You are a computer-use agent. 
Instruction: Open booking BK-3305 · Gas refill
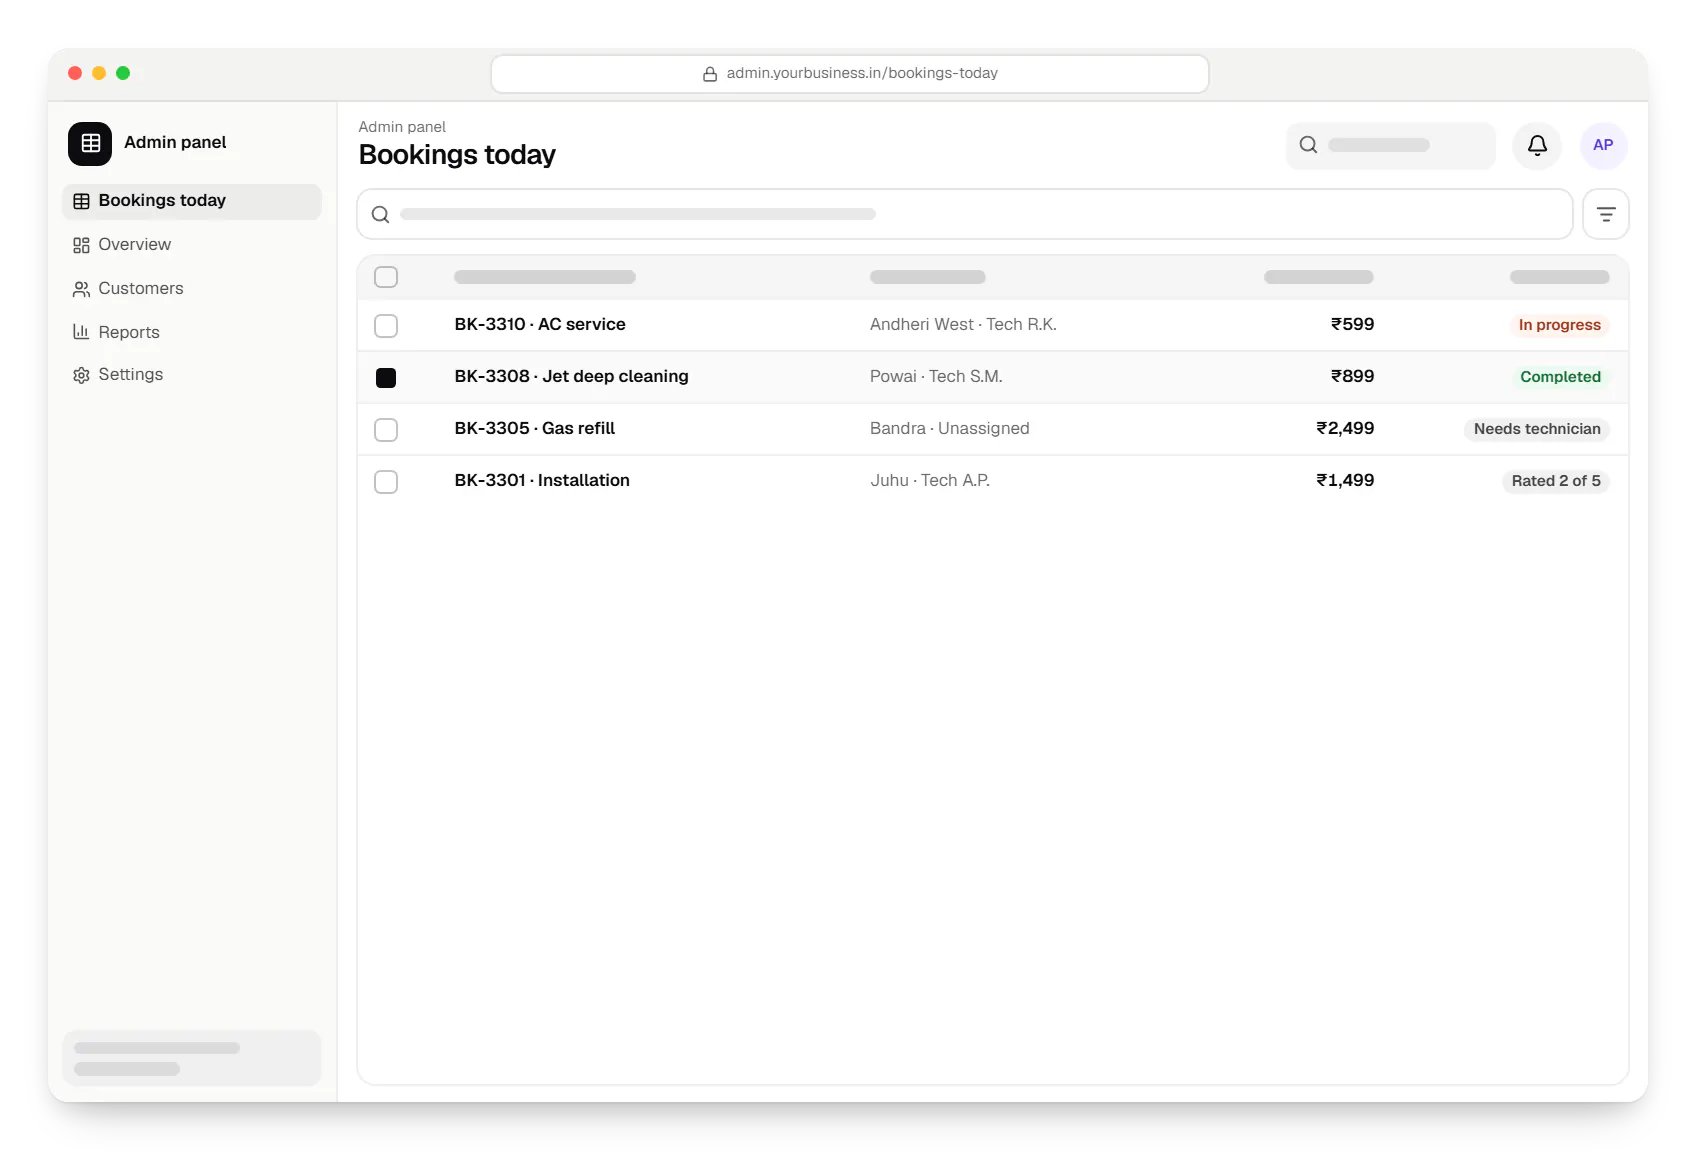tap(535, 429)
